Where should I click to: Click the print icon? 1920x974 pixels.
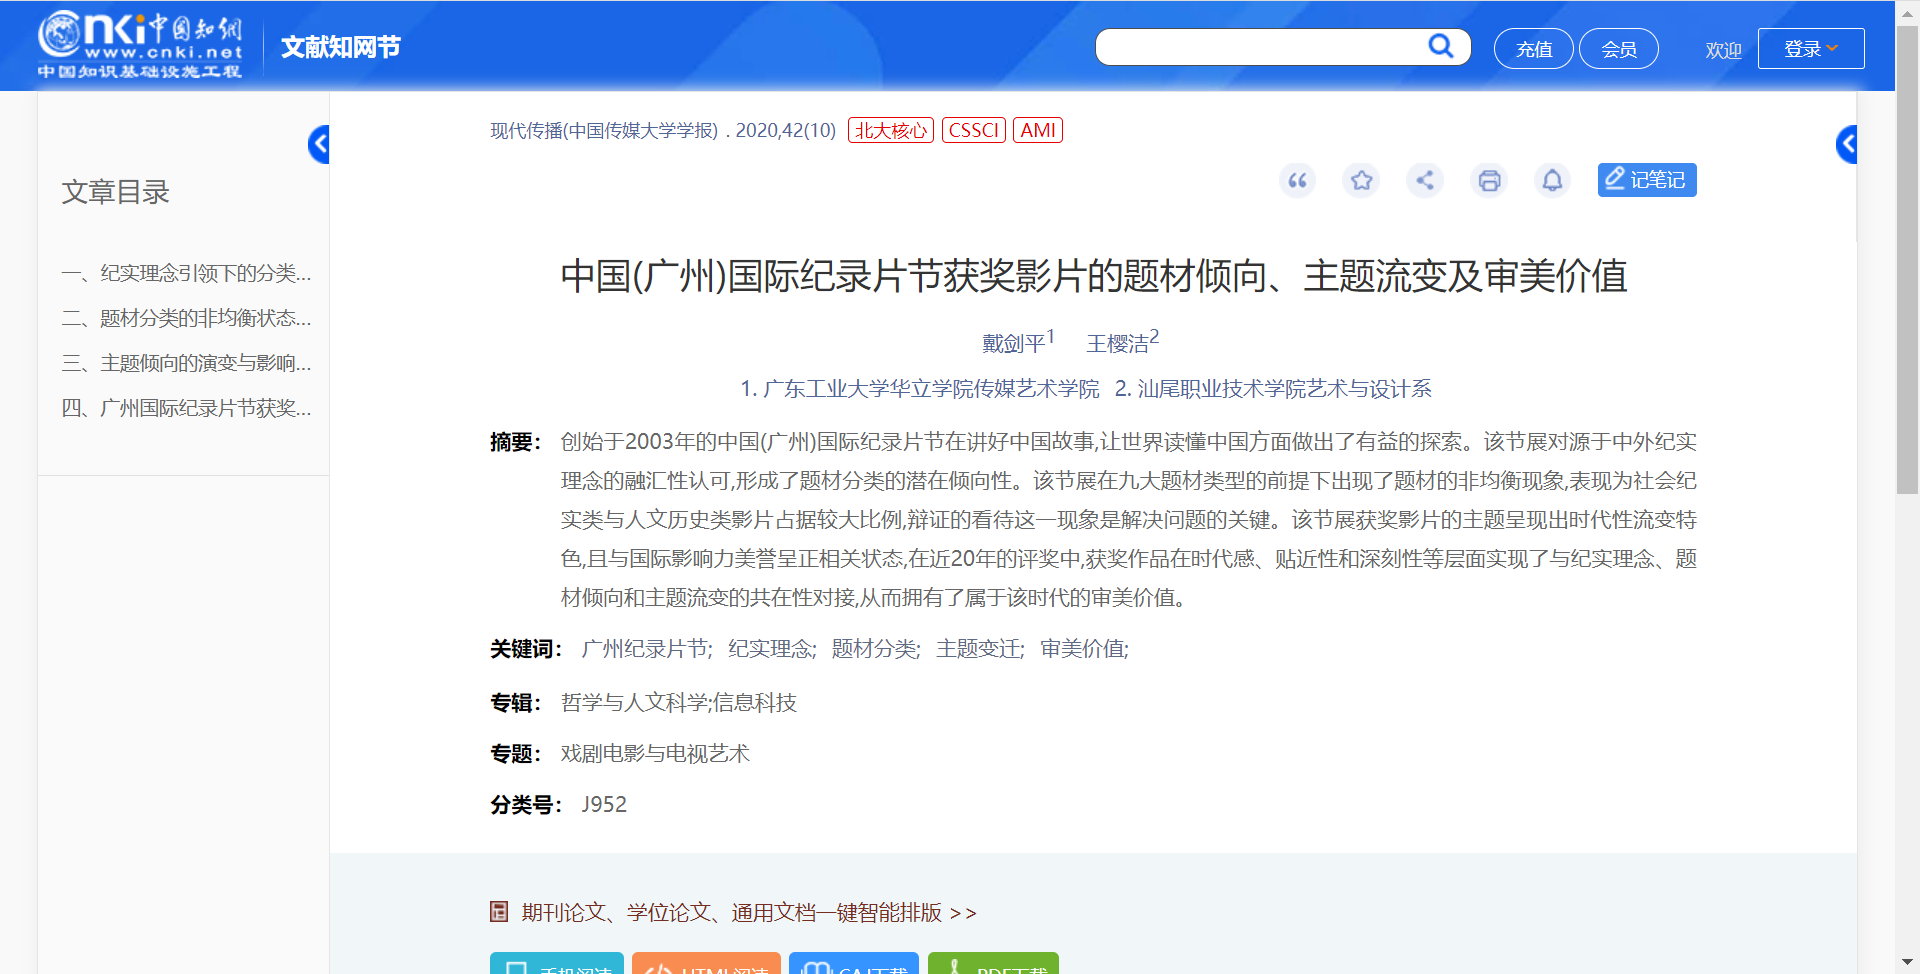click(1489, 181)
